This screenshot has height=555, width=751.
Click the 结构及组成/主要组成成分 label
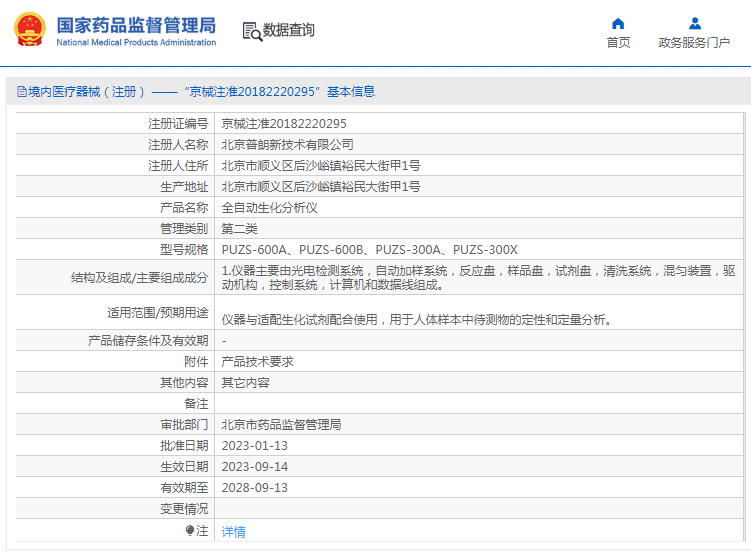point(139,278)
